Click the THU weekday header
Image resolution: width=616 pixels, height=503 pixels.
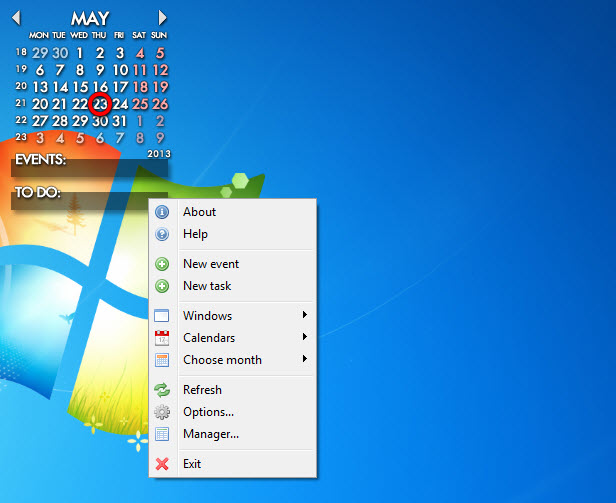99,35
